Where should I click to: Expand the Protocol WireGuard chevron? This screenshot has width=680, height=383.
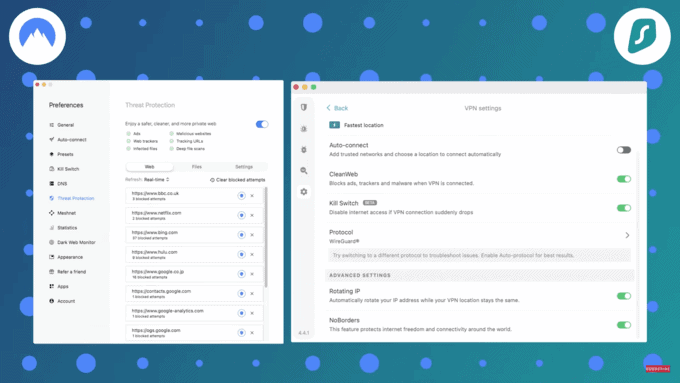tap(627, 235)
